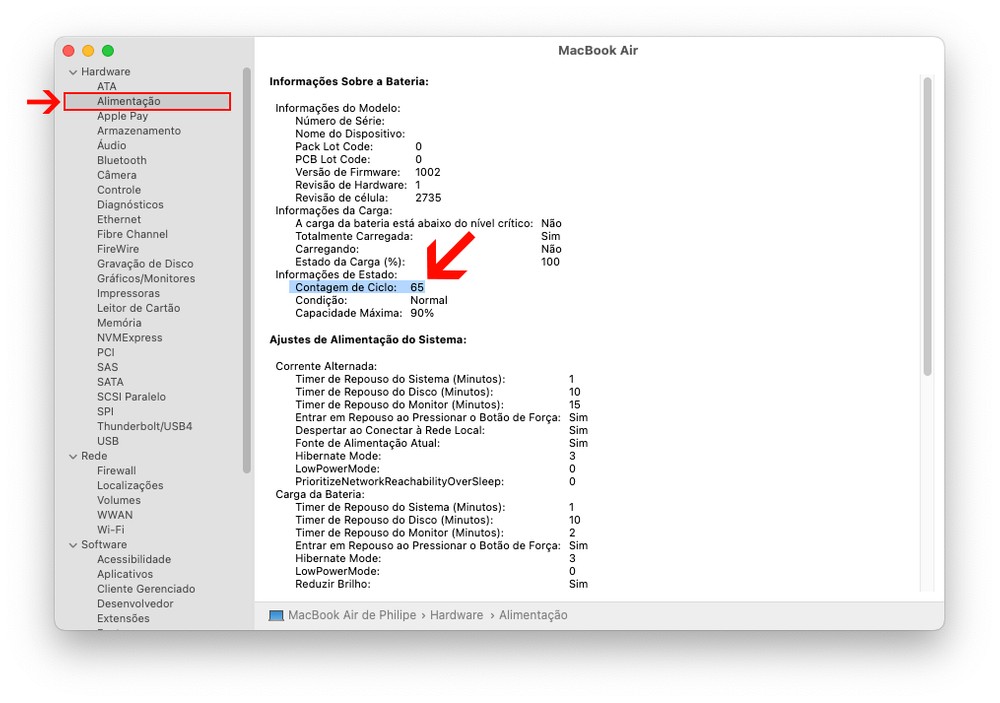
Task: Collapse the Software section in sidebar
Action: pyautogui.click(x=73, y=545)
